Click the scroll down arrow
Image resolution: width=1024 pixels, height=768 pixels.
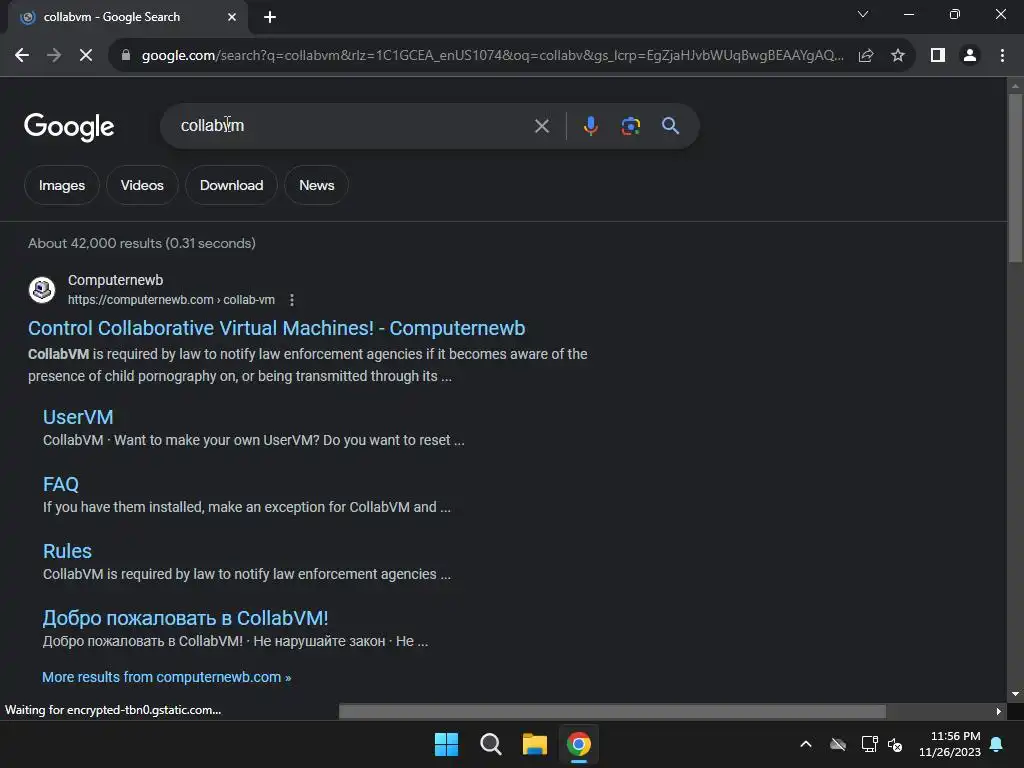point(1015,694)
